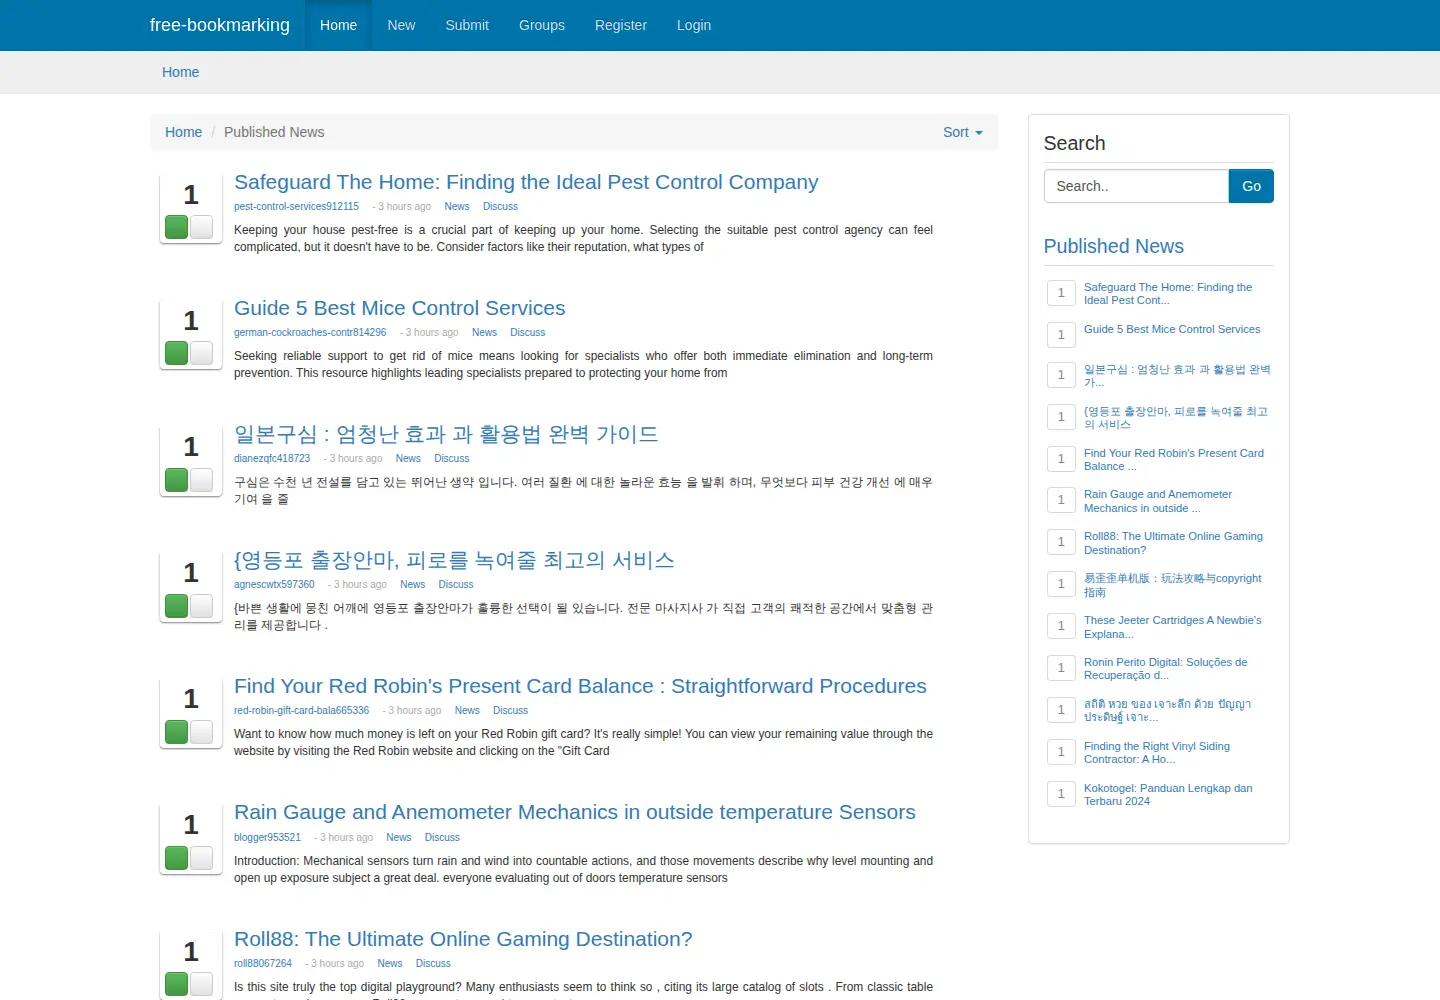Open the Login page

pos(694,25)
